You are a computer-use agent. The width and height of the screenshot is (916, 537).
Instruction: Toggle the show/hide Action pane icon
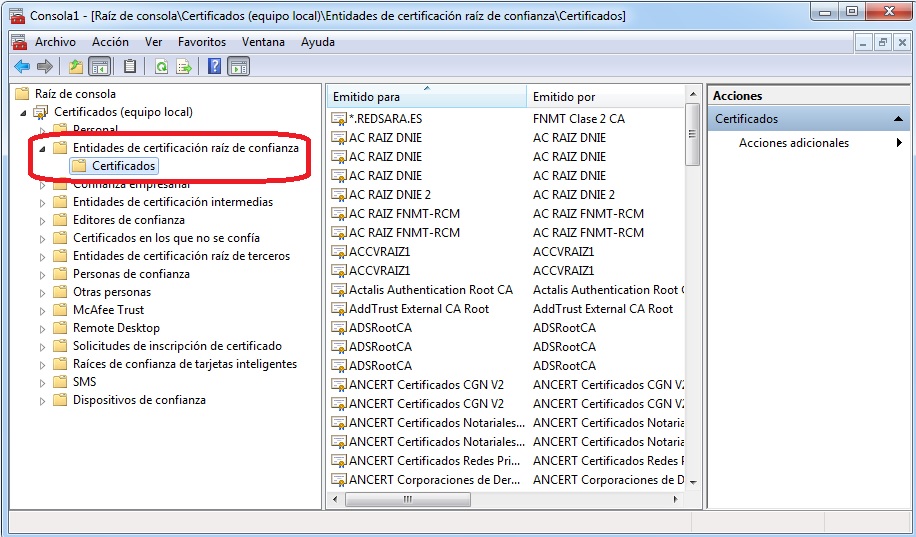pyautogui.click(x=238, y=67)
